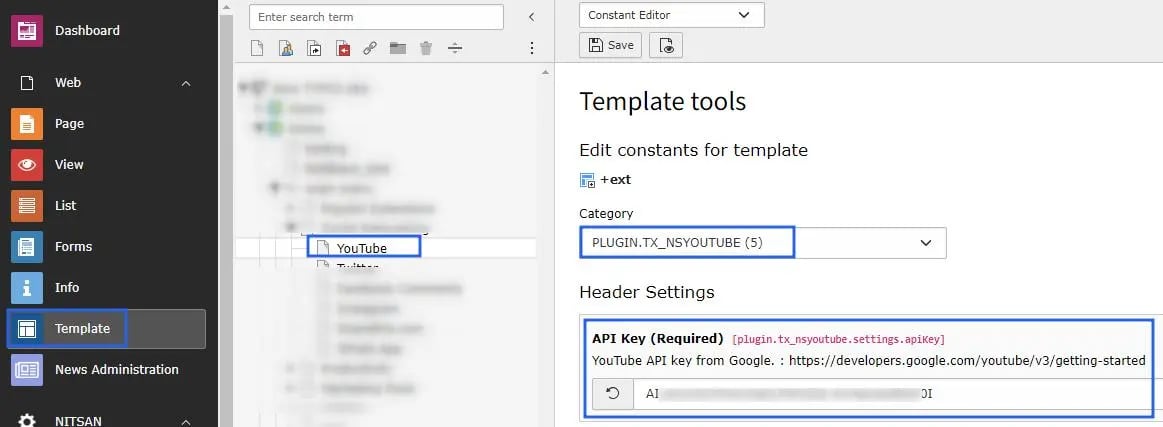Collapse the NITSAN module group

(186, 421)
